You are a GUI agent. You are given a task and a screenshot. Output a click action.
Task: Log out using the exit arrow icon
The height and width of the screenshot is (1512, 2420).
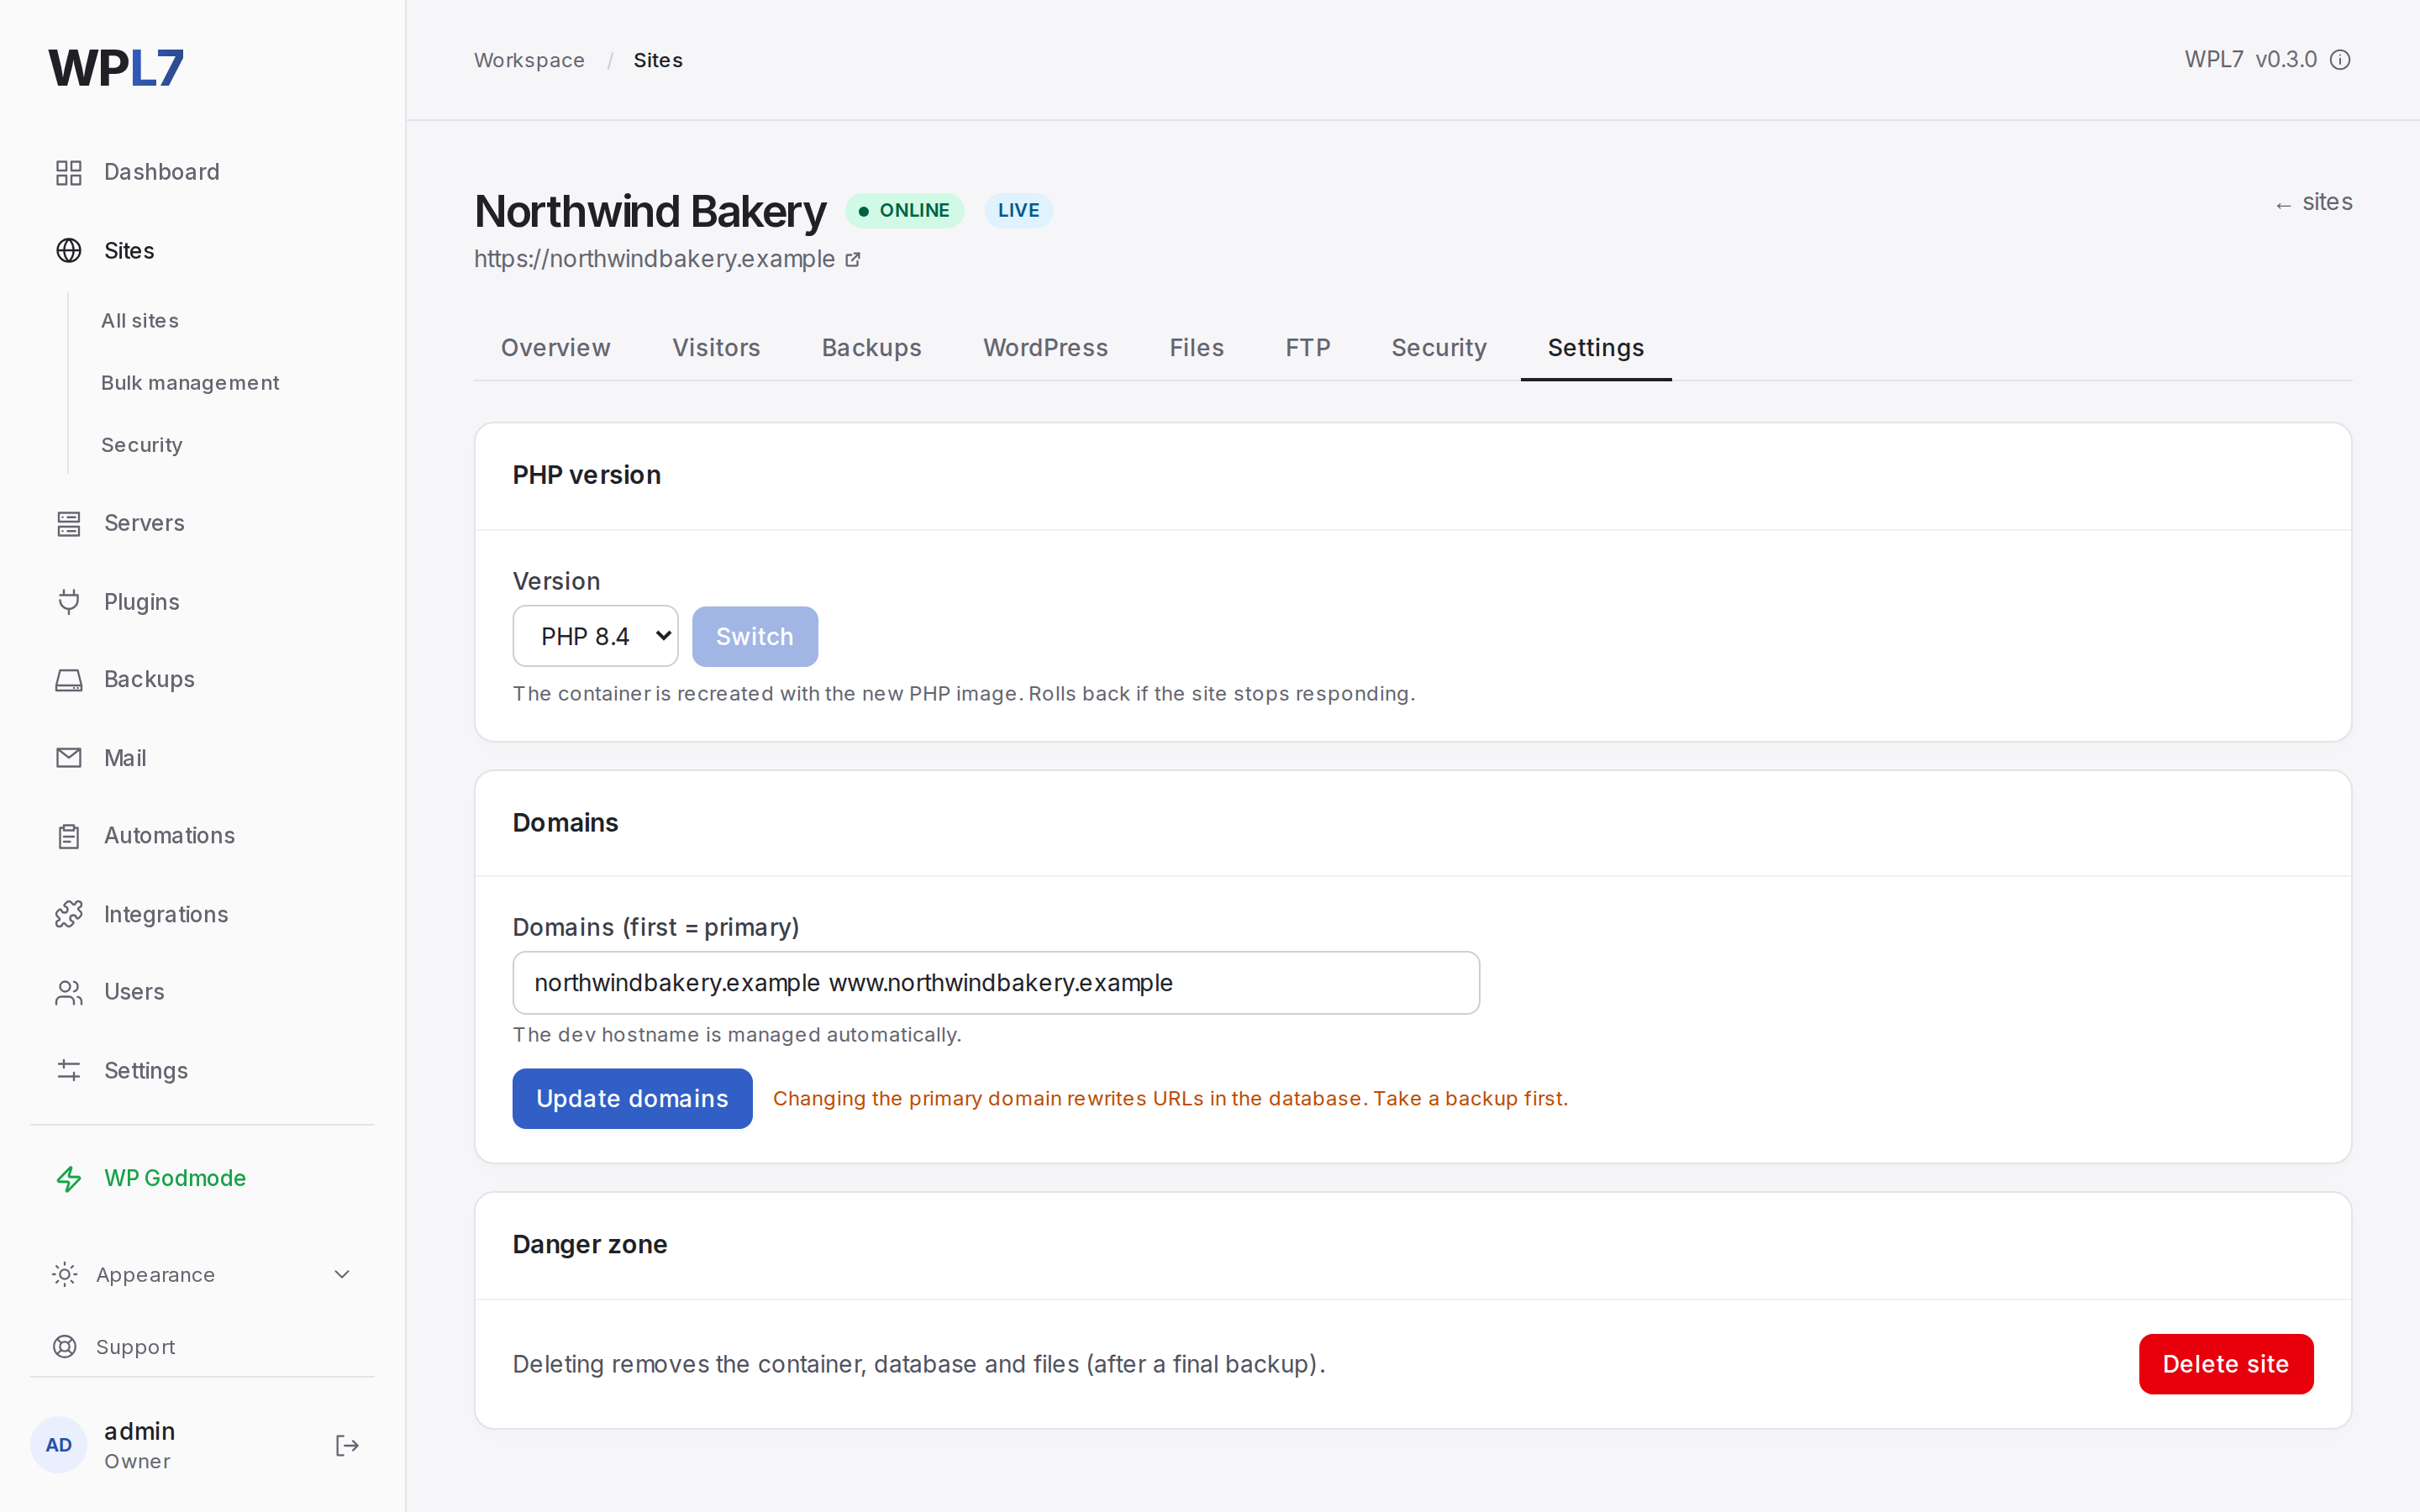coord(346,1446)
